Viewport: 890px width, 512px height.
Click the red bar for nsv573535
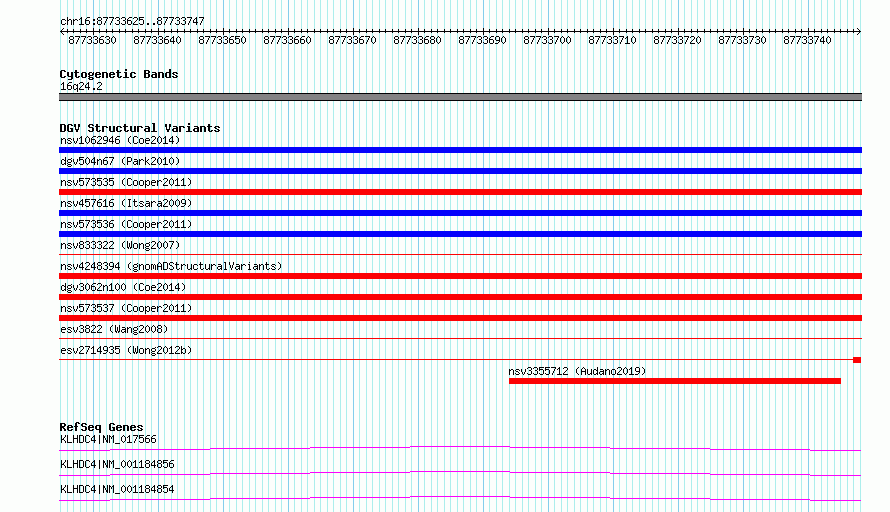460,192
